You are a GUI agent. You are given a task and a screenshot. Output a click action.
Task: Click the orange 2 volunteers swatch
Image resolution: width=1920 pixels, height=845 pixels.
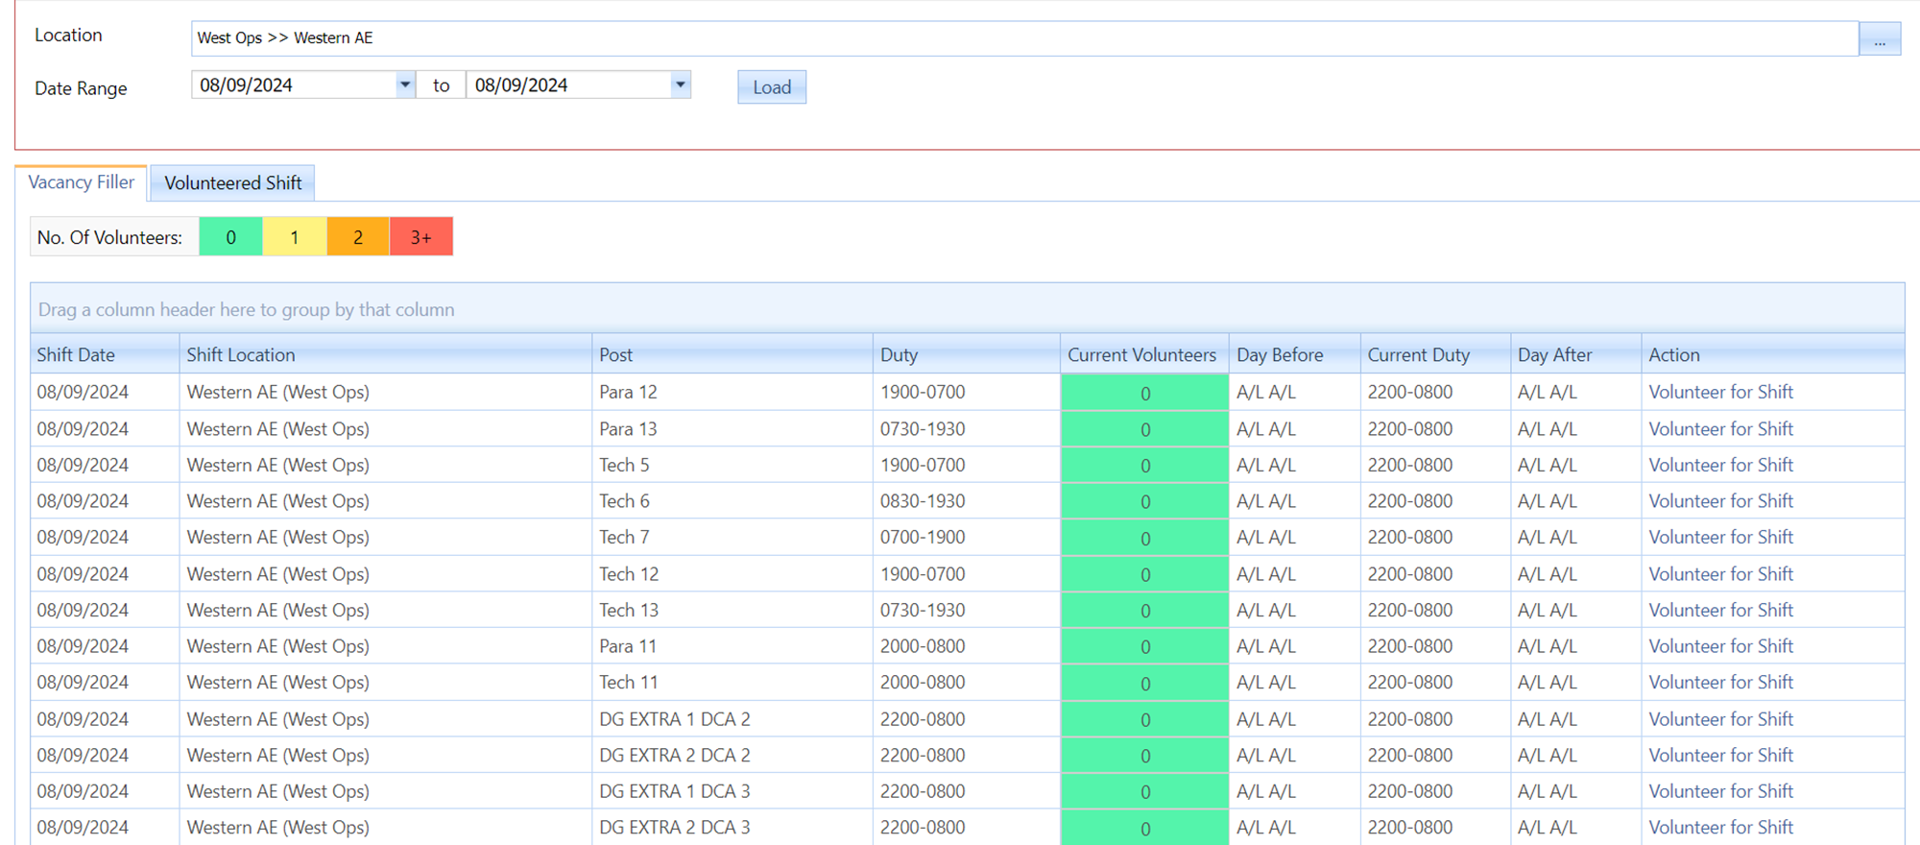(357, 237)
